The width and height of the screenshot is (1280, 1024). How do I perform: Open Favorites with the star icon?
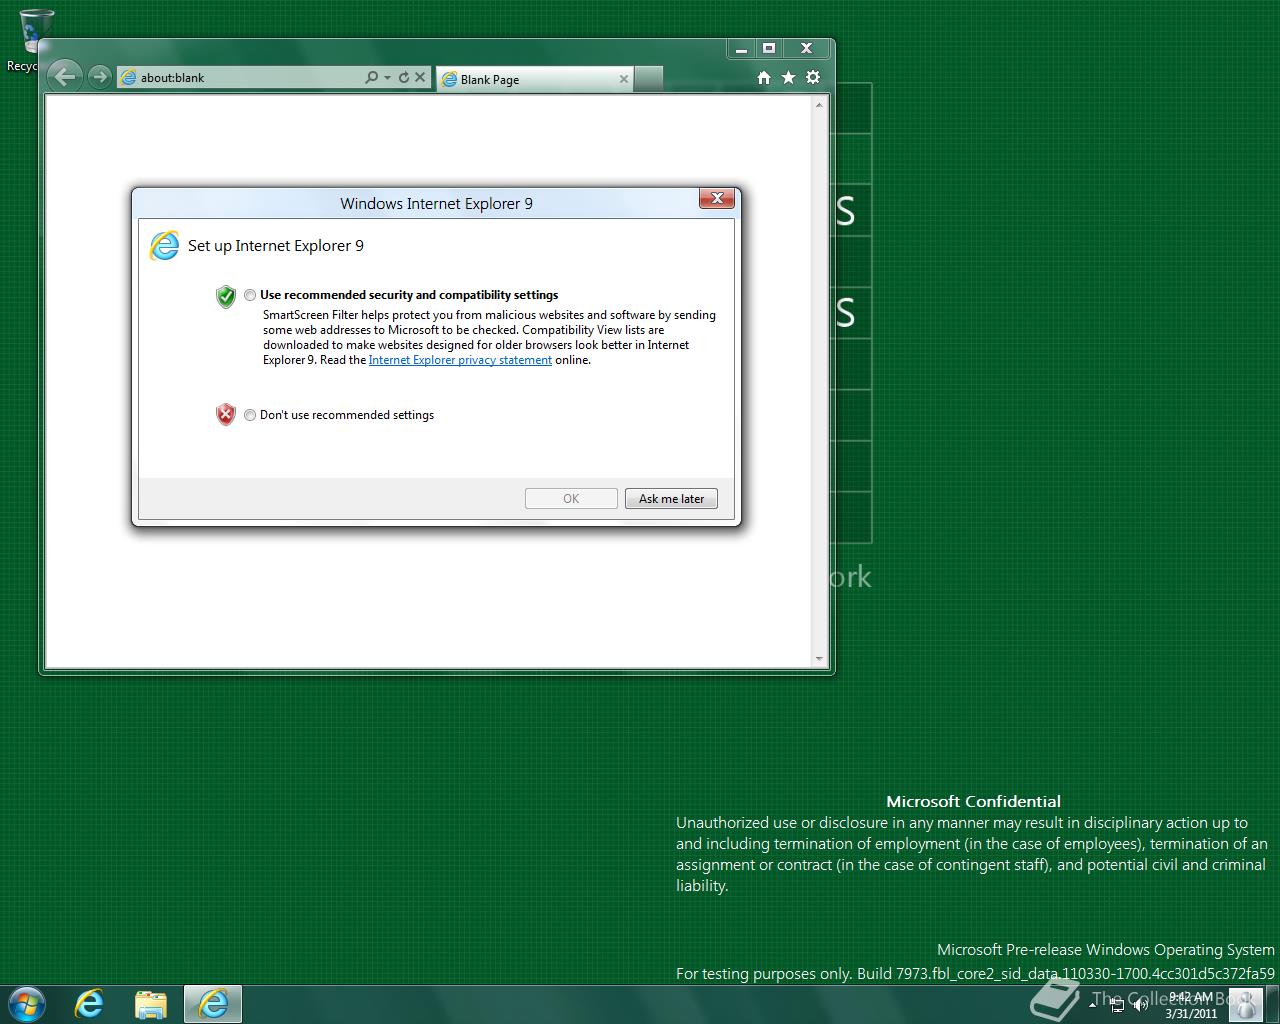pos(788,77)
